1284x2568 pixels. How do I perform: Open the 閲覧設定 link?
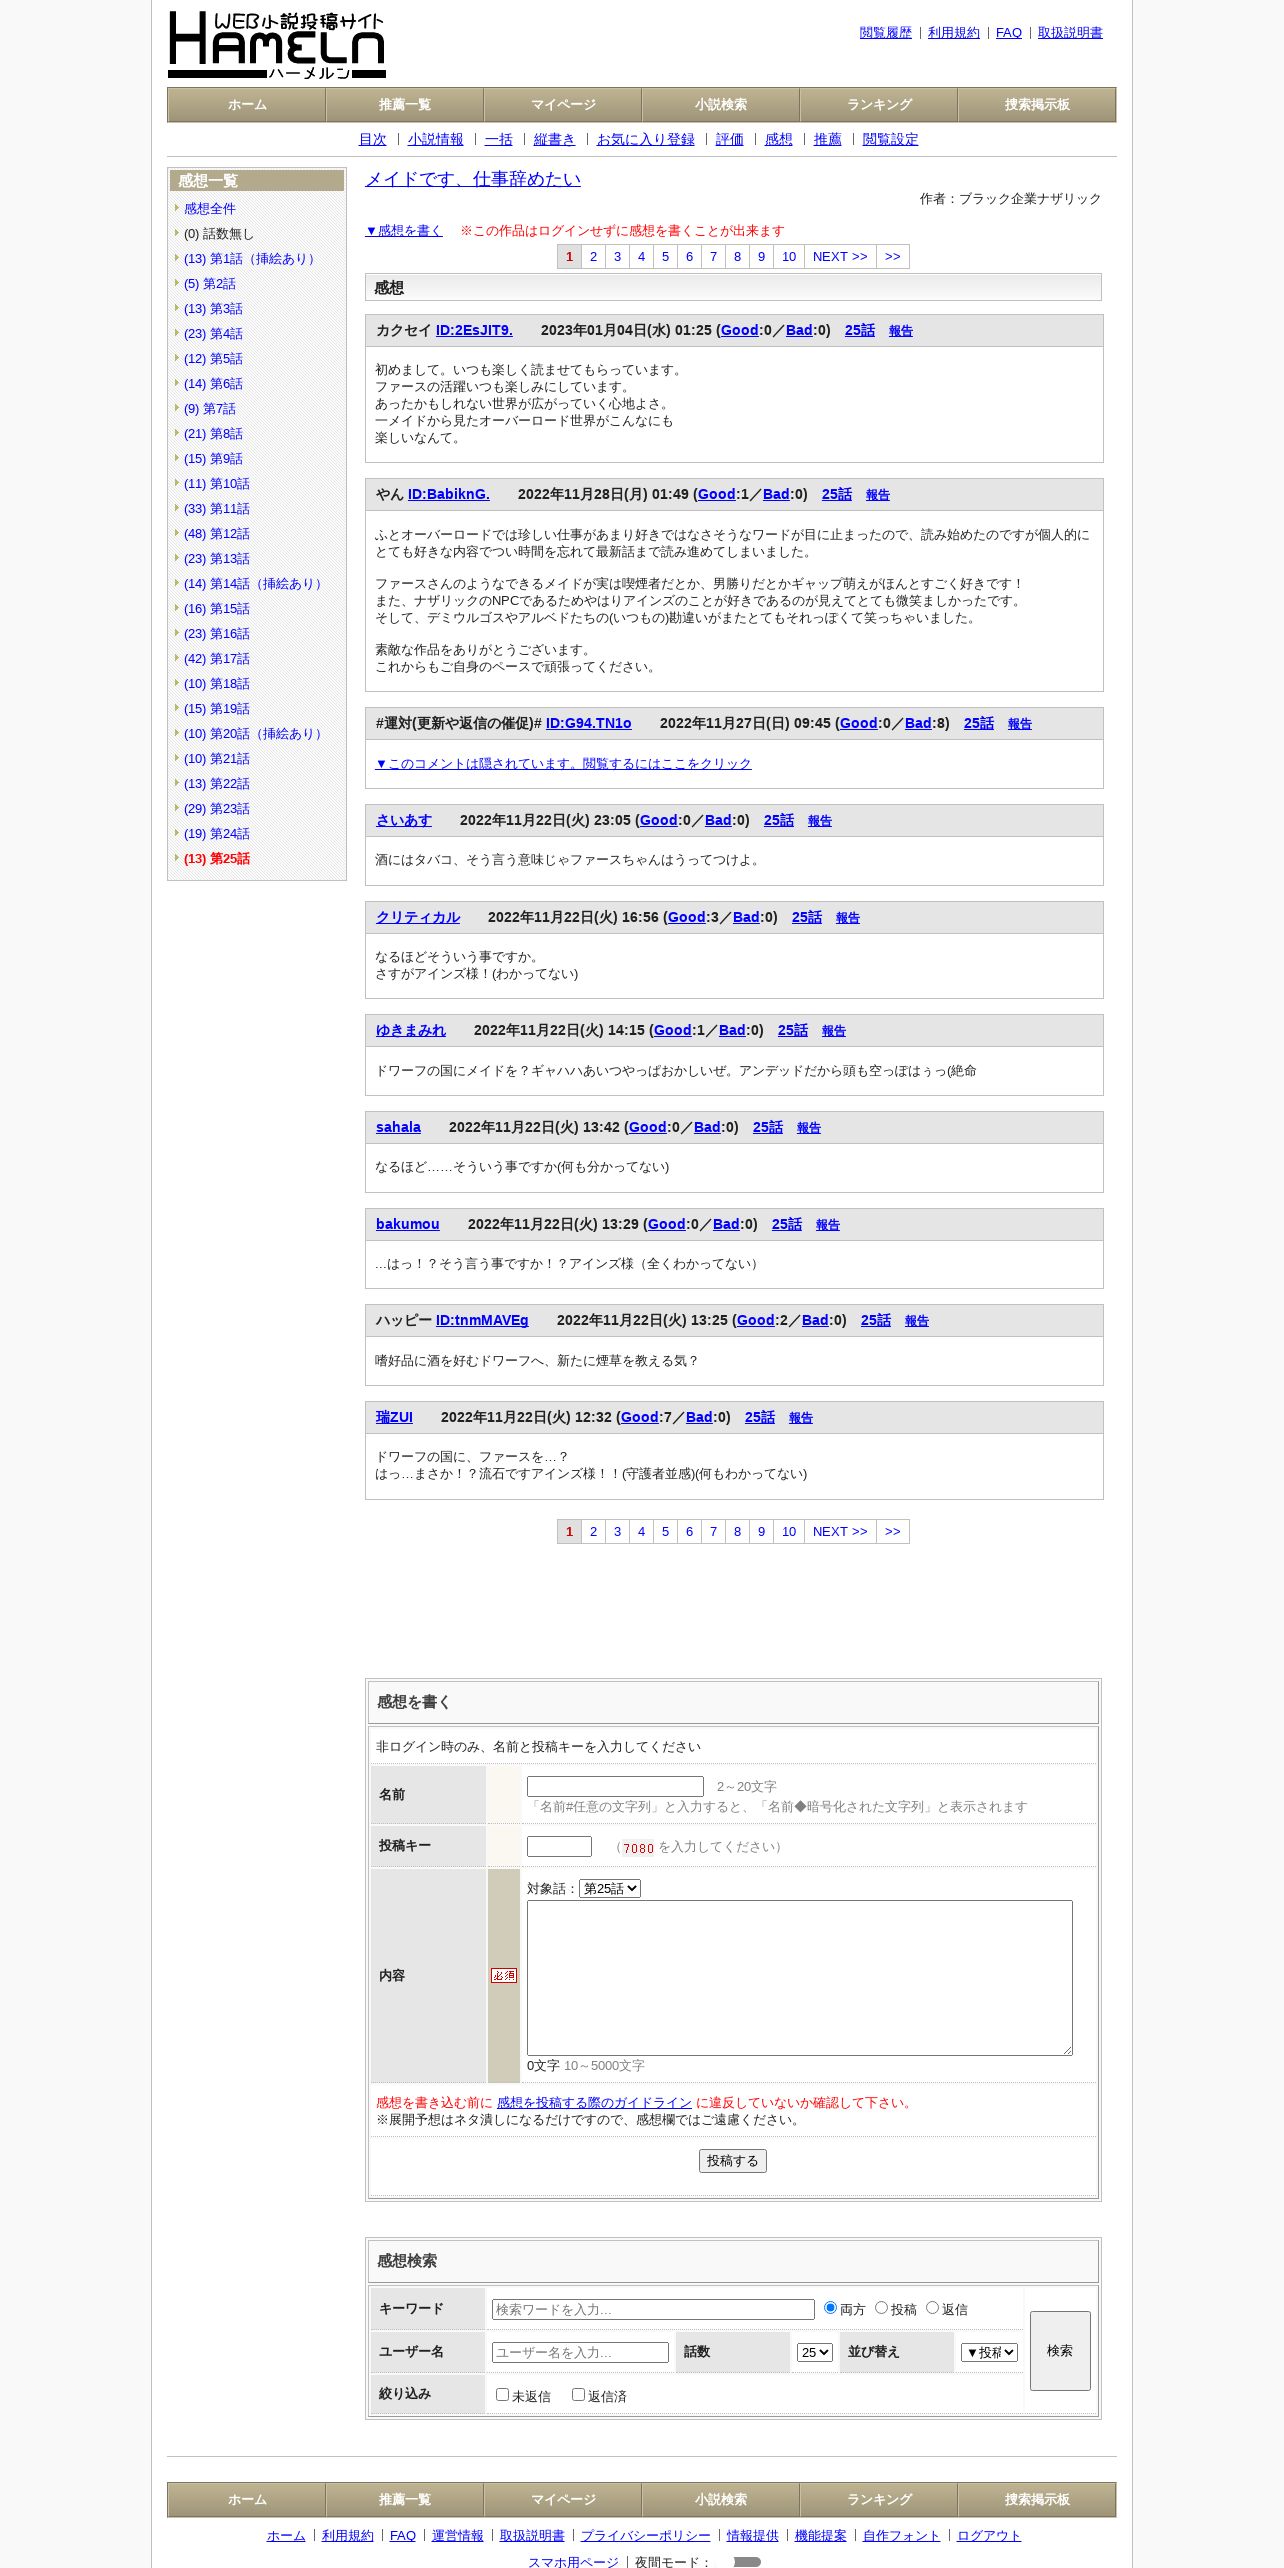pos(890,139)
